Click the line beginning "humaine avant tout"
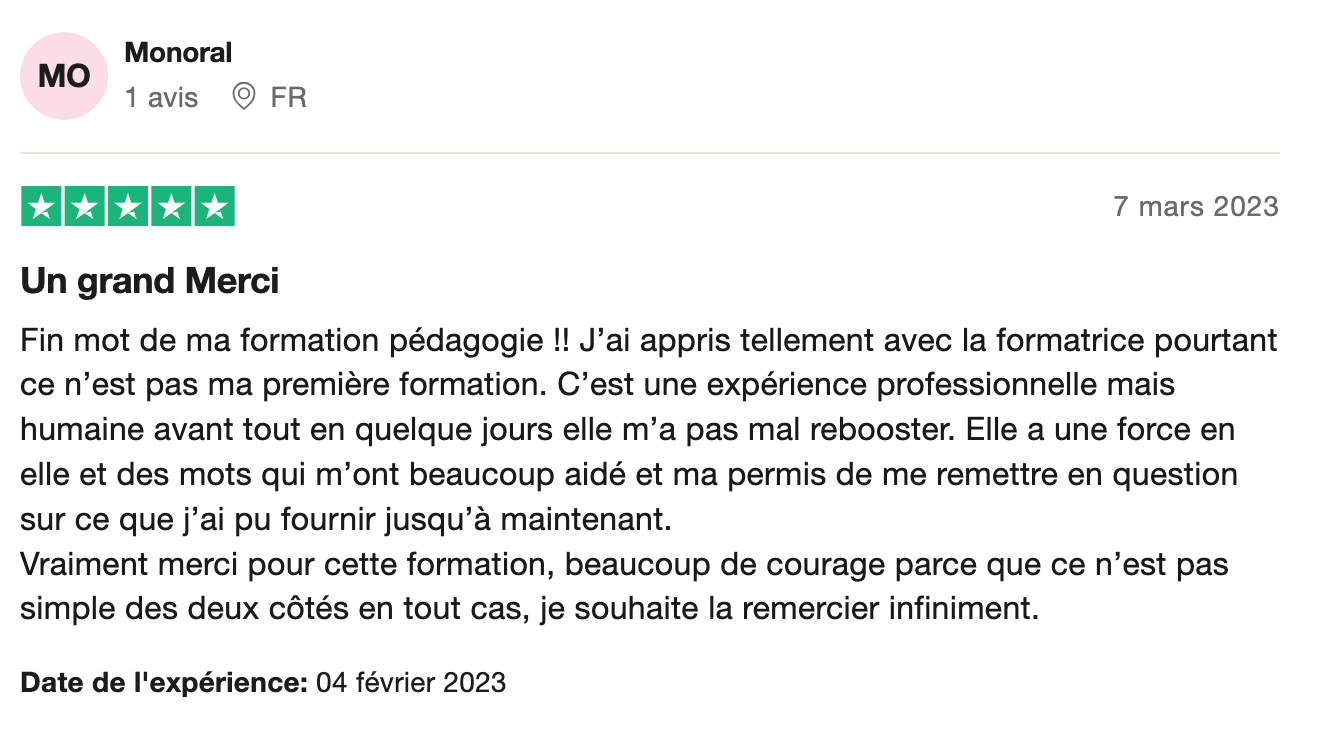Viewport: 1322px width, 730px height. coord(628,430)
